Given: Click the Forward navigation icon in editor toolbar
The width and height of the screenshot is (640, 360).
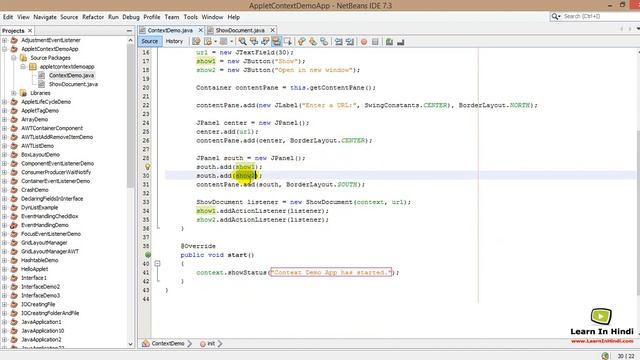Looking at the screenshot, I should pyautogui.click(x=223, y=42).
